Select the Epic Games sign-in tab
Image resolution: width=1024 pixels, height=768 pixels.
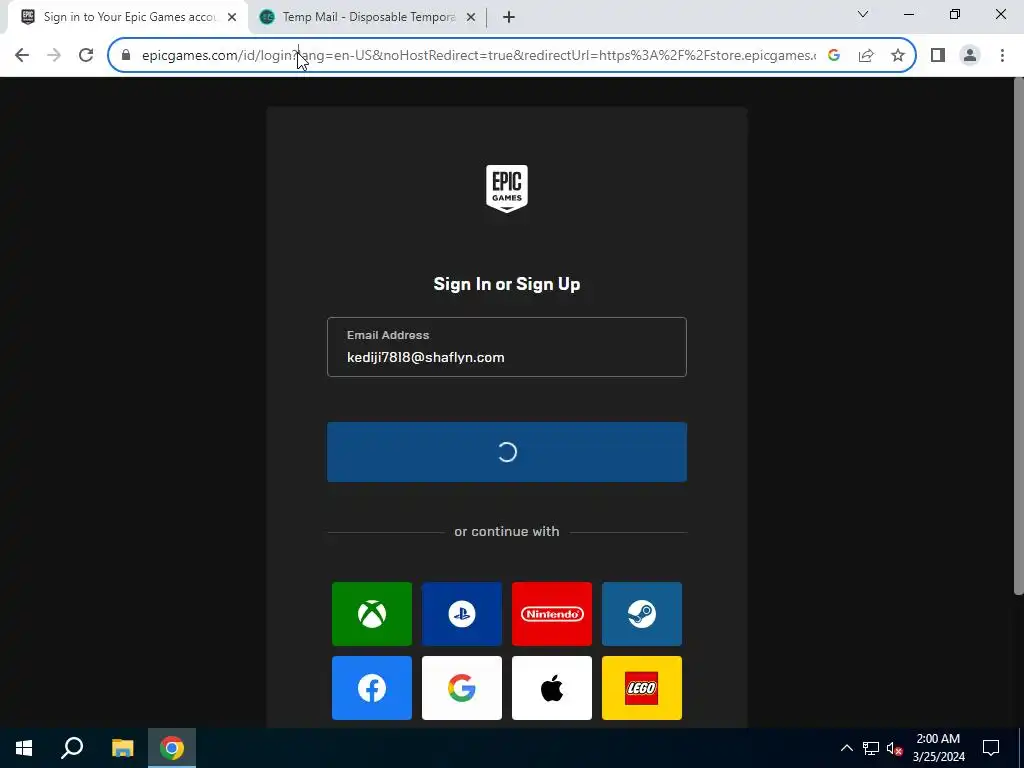coord(129,17)
